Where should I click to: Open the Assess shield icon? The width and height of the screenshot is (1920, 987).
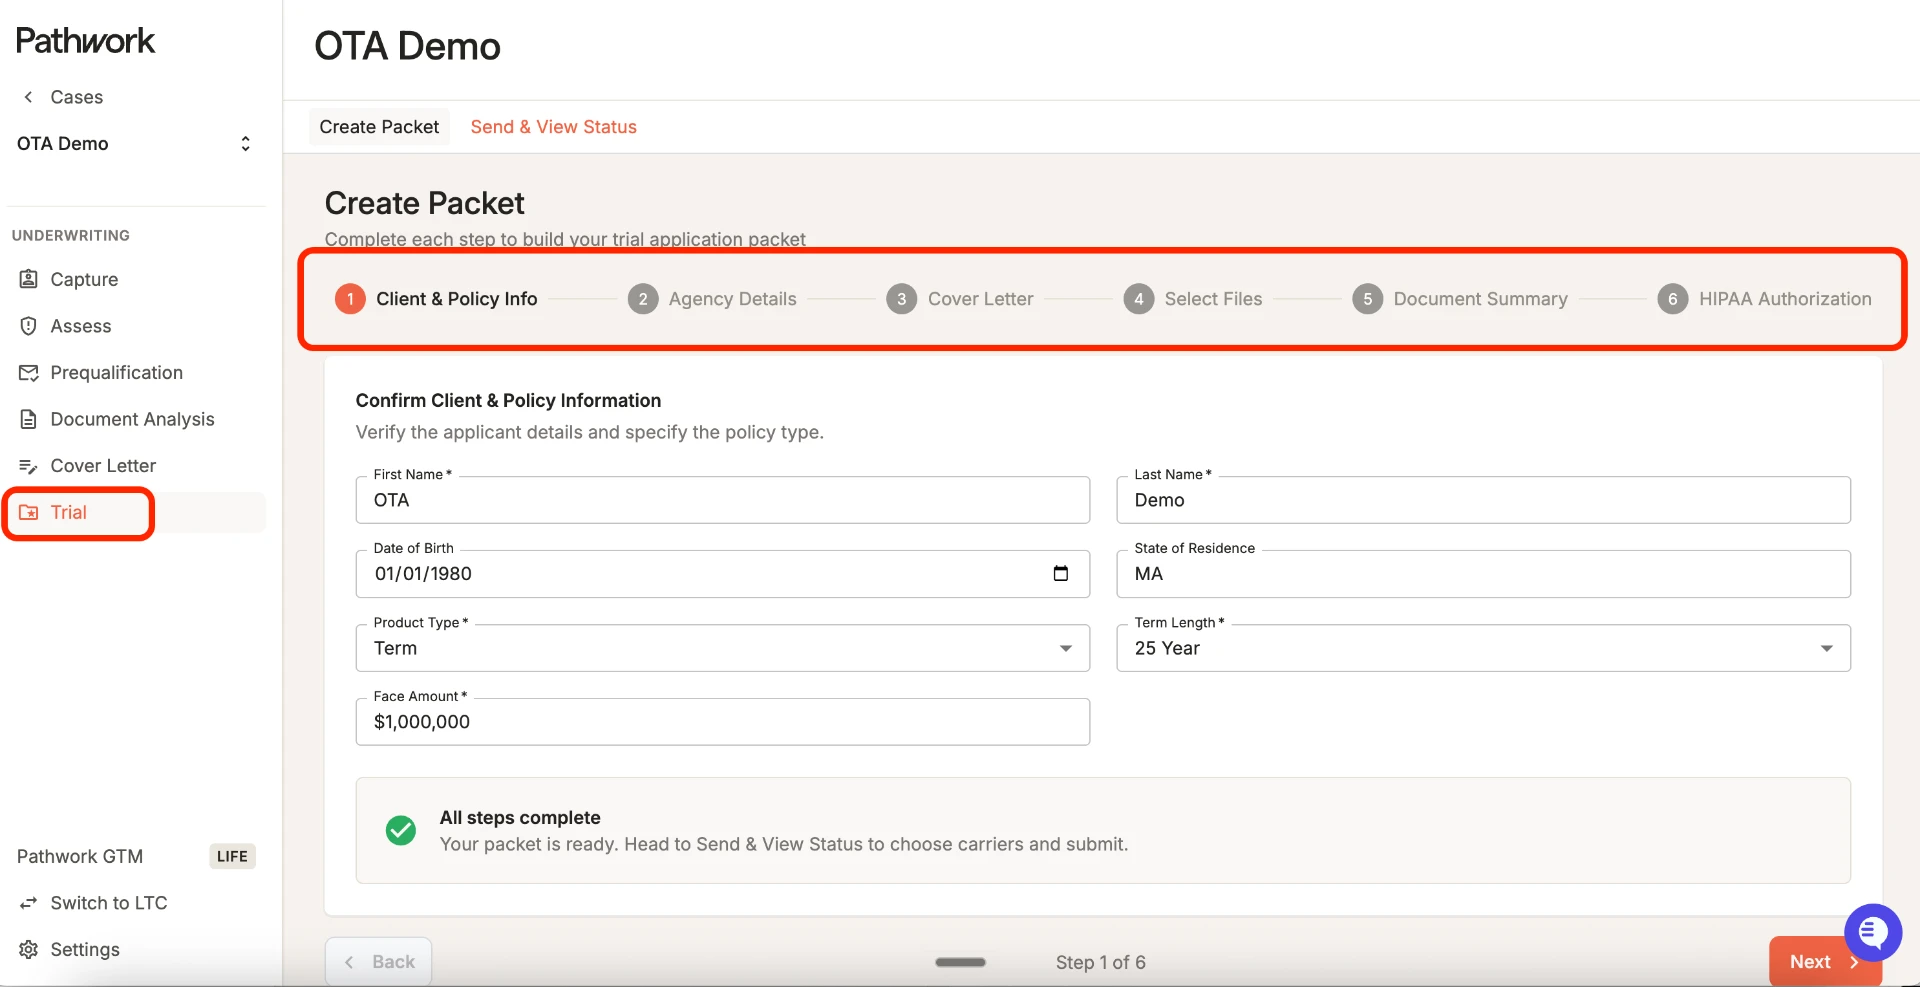[29, 326]
